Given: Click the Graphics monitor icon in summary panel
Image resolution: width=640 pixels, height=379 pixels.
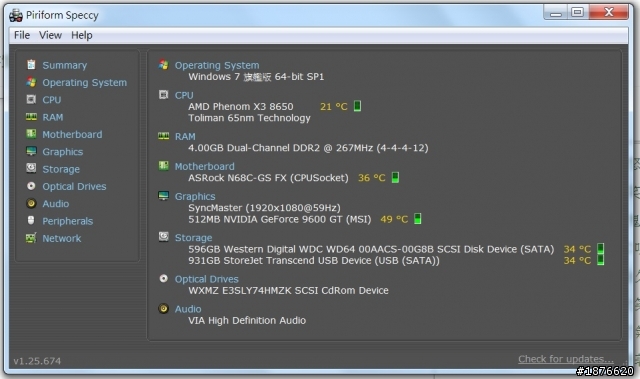Looking at the screenshot, I should [x=163, y=196].
